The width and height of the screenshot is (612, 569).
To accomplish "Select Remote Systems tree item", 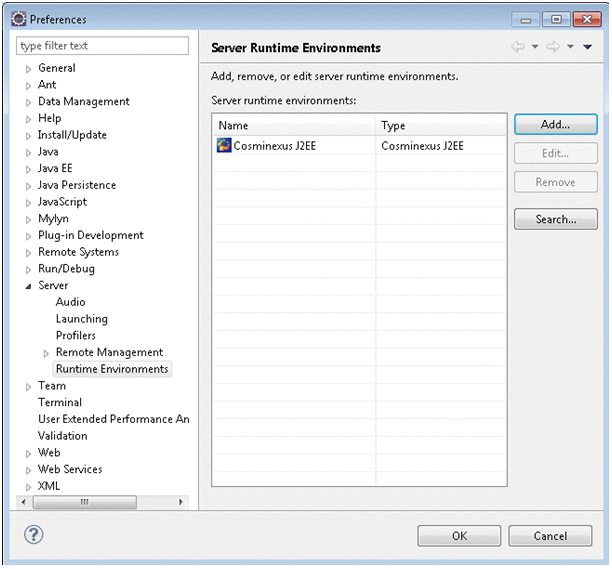I will (x=78, y=252).
